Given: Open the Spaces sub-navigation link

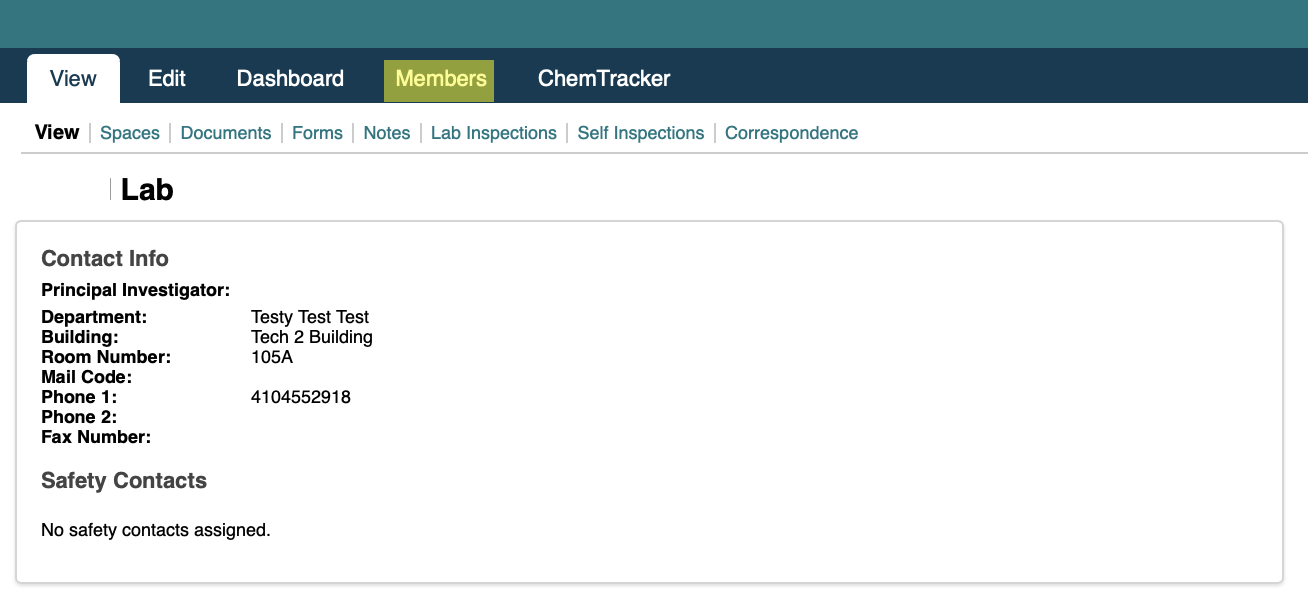Looking at the screenshot, I should pyautogui.click(x=130, y=133).
